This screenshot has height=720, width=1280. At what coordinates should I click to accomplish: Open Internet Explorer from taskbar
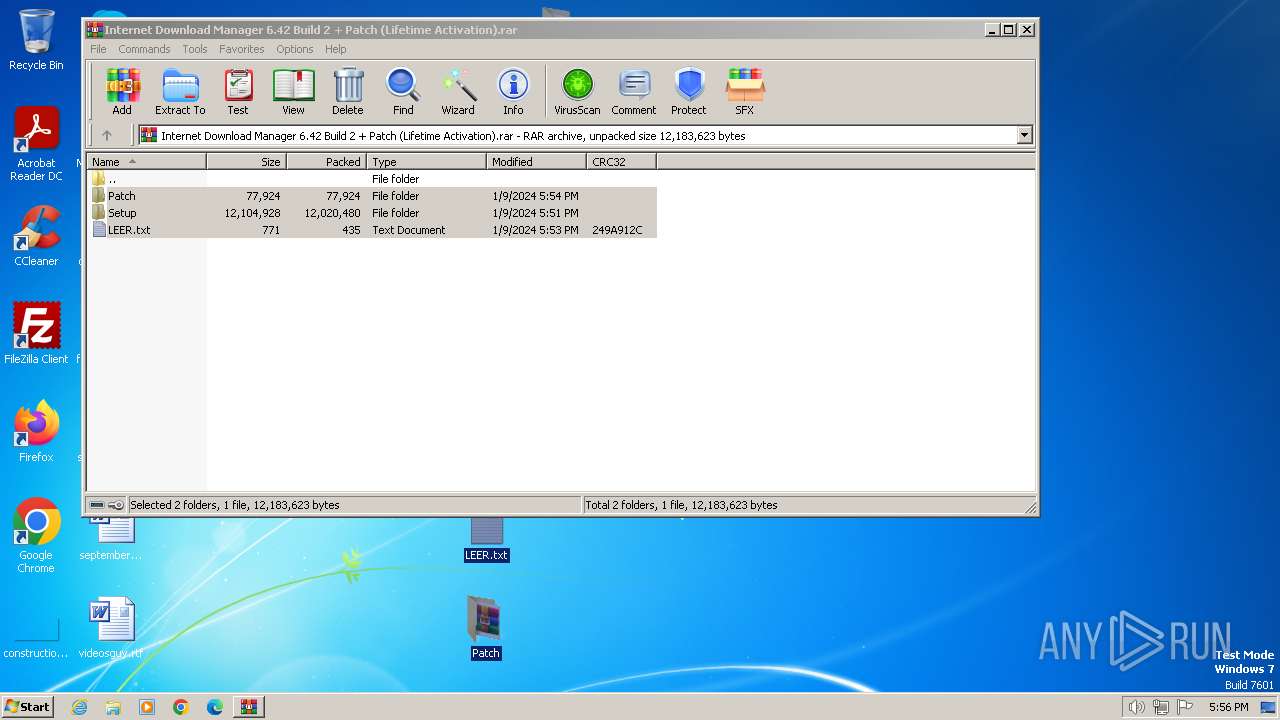80,707
